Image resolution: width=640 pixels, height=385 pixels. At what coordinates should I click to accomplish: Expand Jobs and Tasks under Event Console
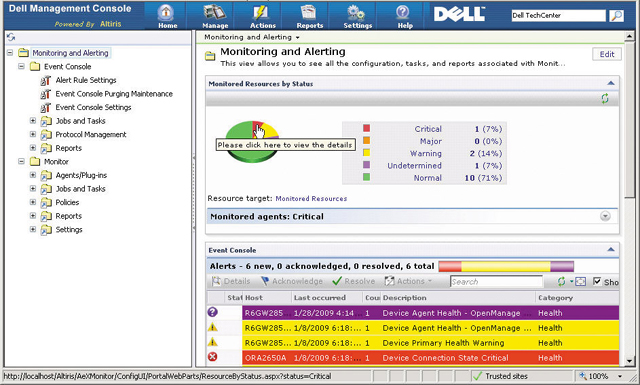click(33, 120)
